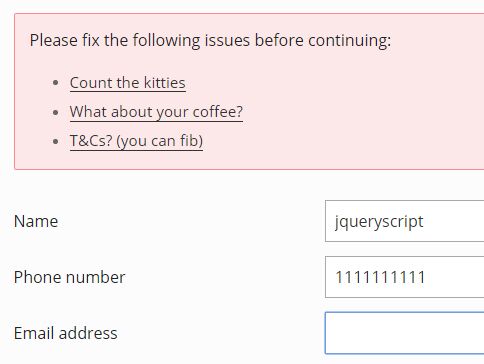Click the bullet beside 'Count the kitties'
Viewport: 484px width, 364px height.
point(56,83)
